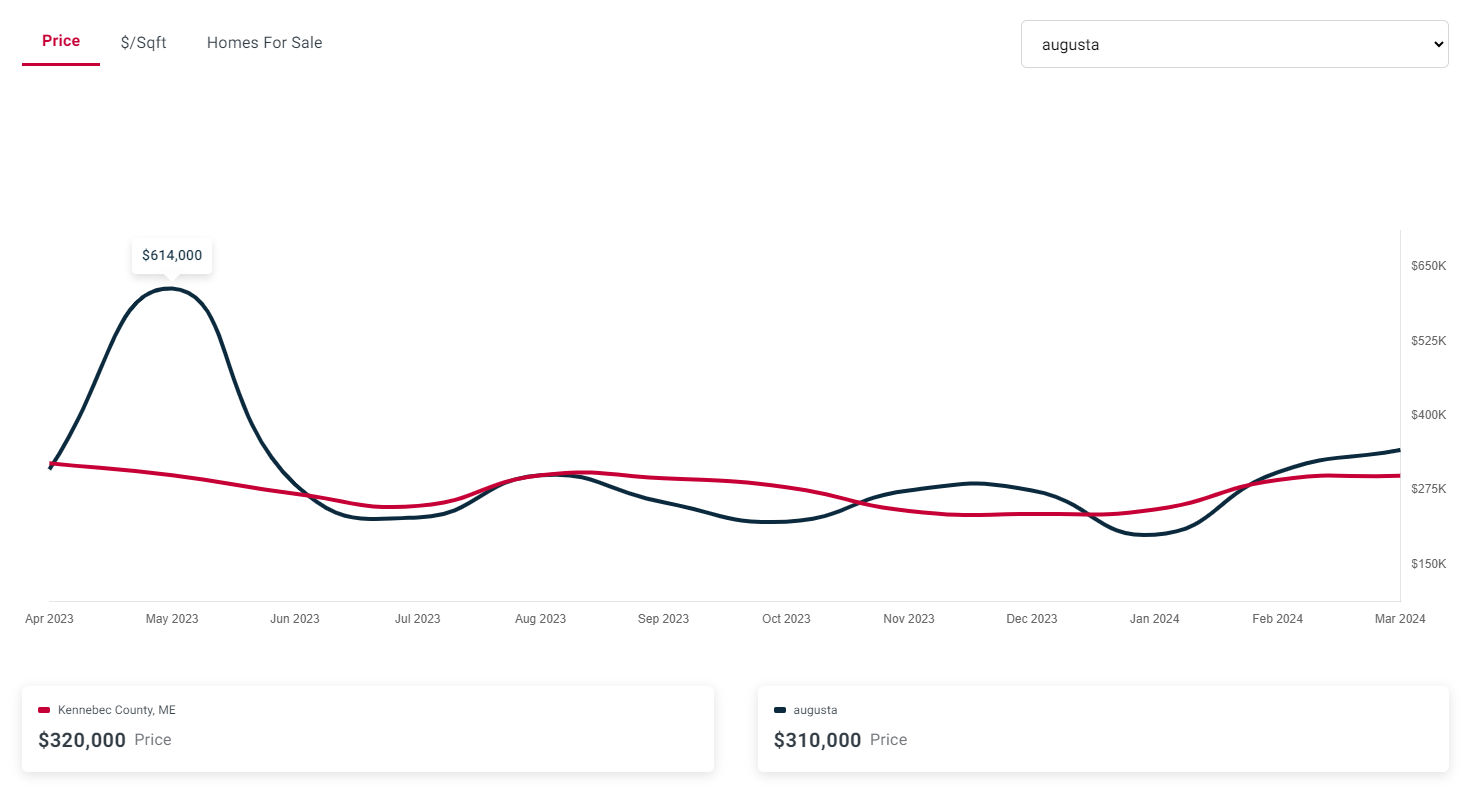Click the $150K y-axis label

1429,564
